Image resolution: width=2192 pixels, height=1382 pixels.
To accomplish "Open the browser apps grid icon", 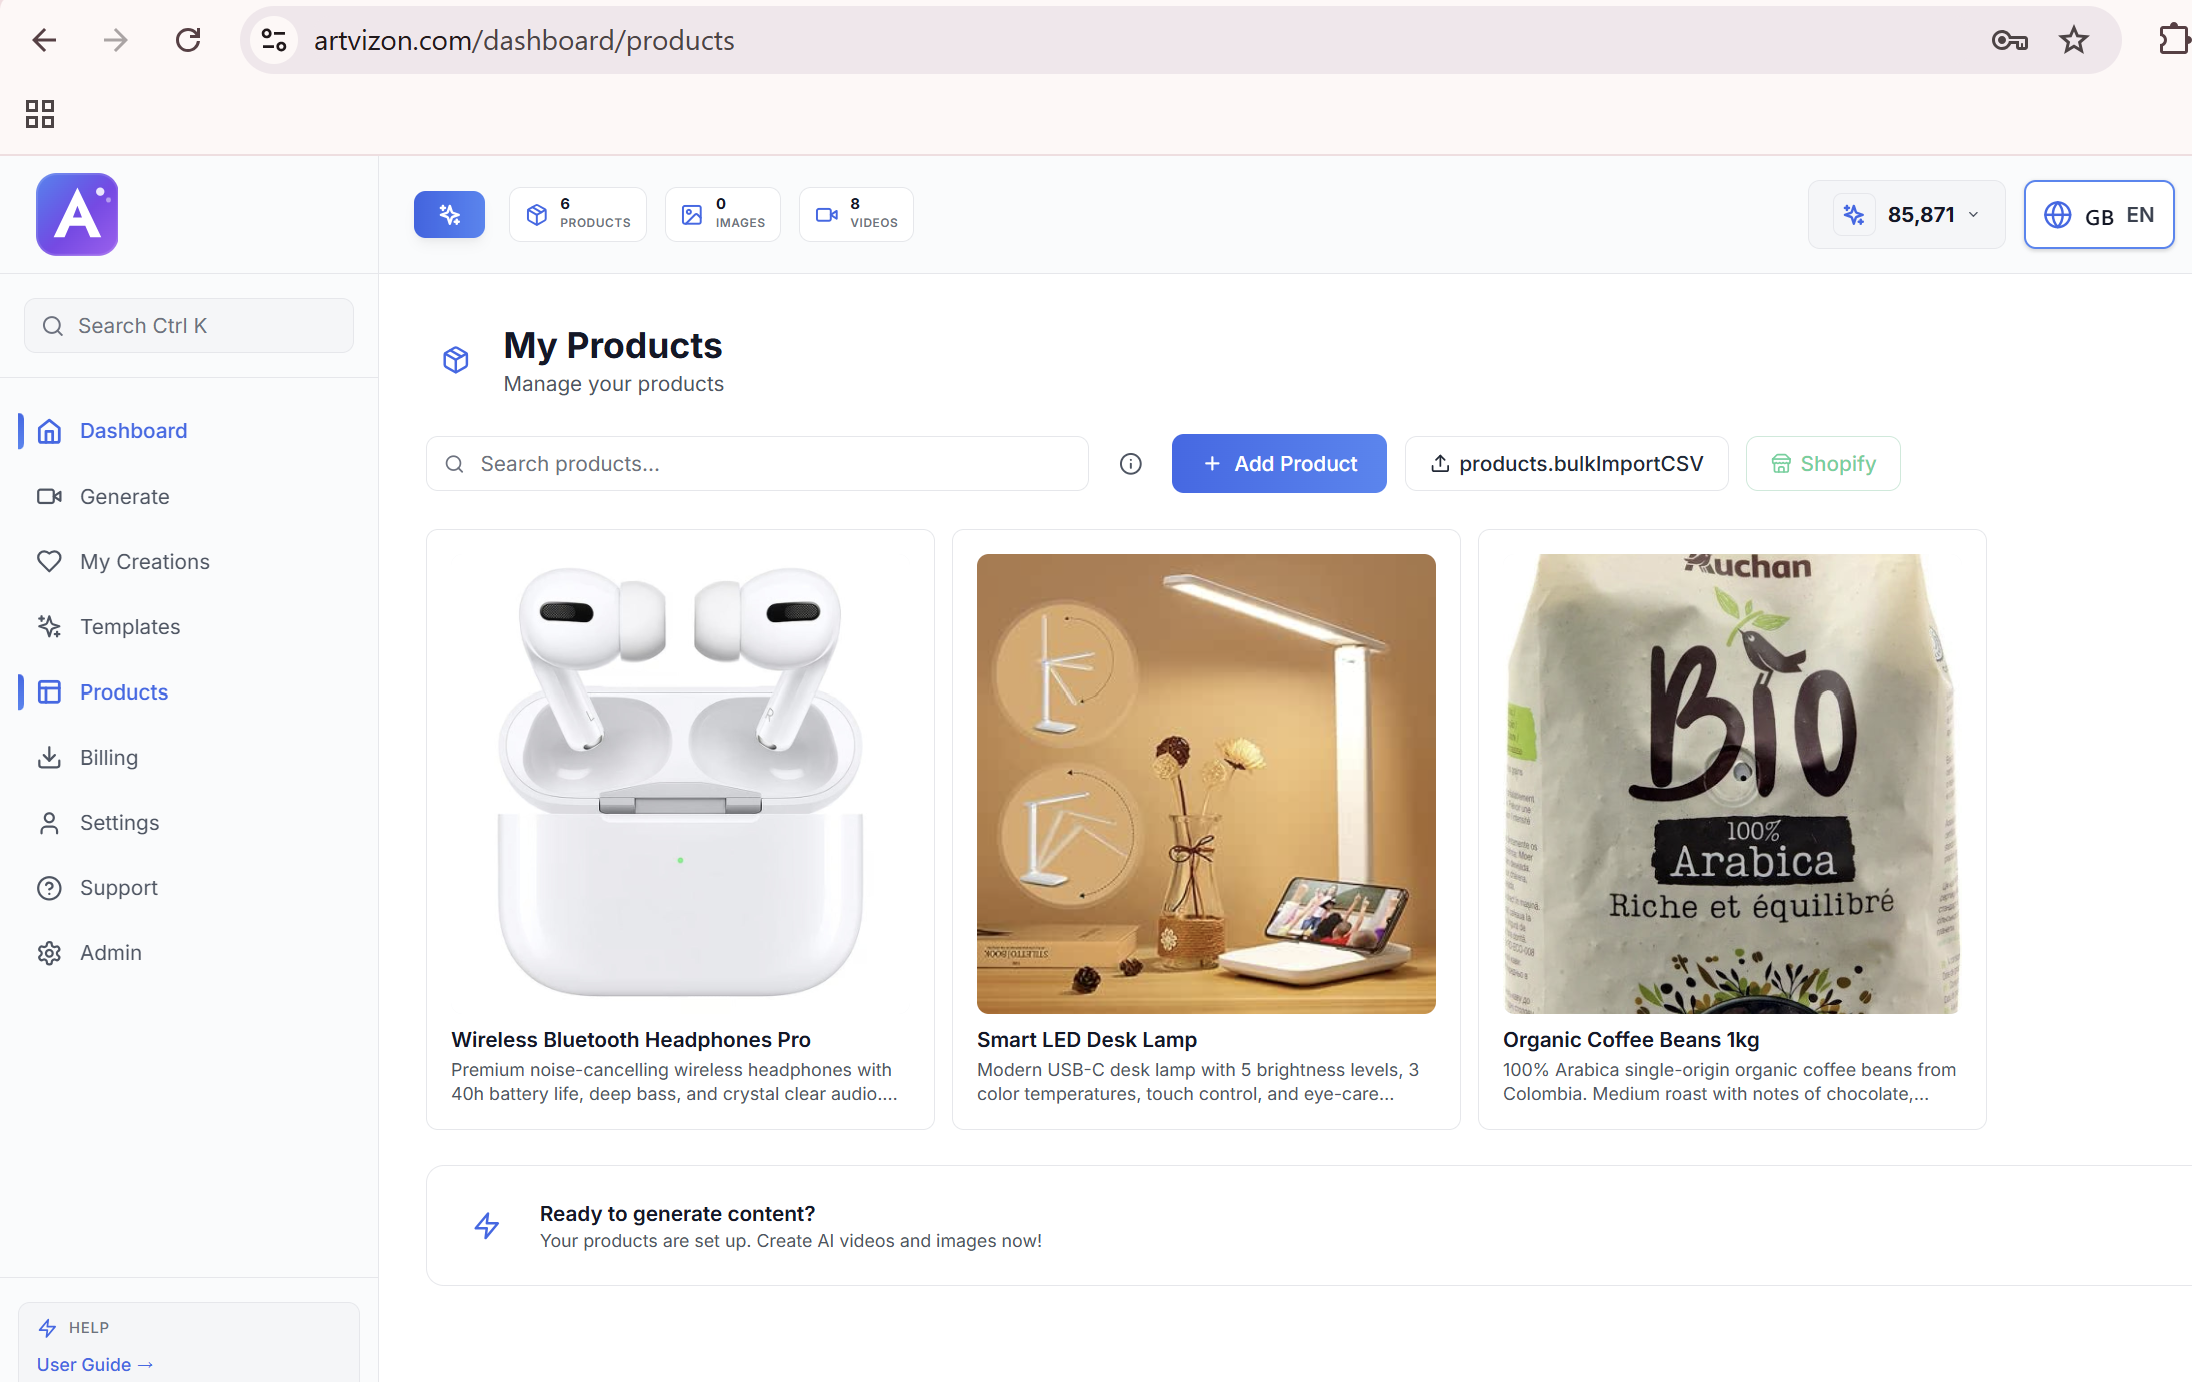I will pos(40,114).
